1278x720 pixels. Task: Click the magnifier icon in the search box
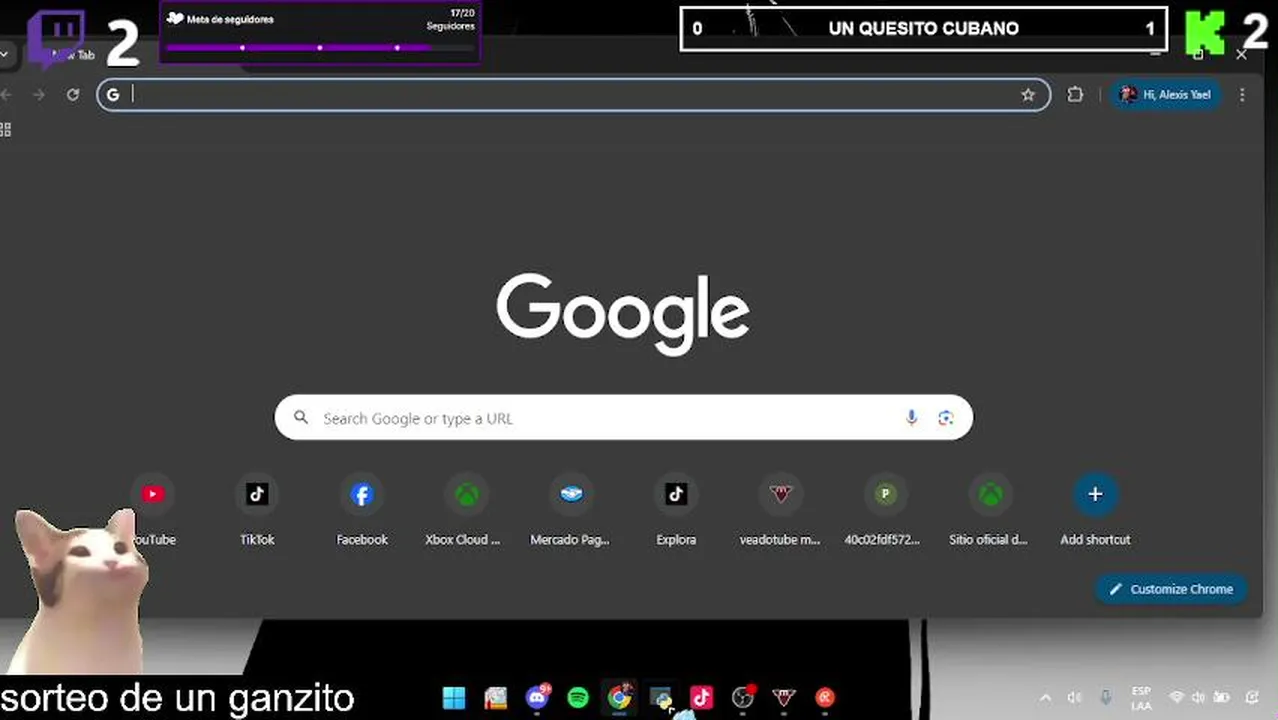tap(300, 417)
